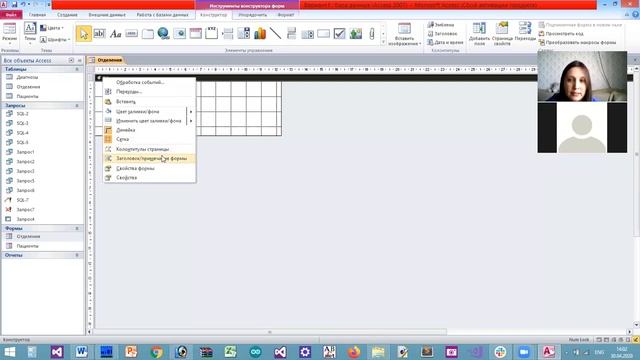640x360 pixels.
Task: Choose the navigation control icon
Action: [196, 33]
